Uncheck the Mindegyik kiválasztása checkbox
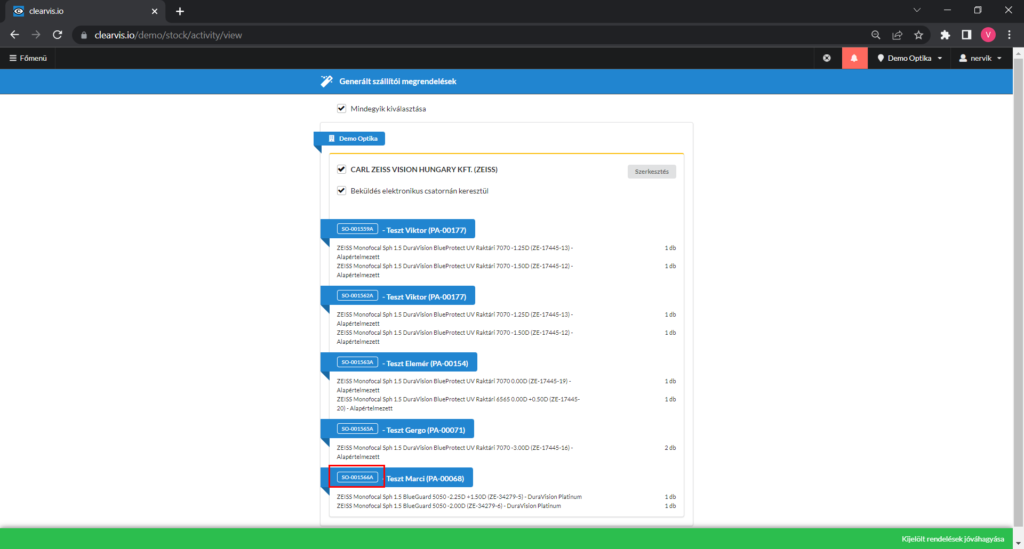The width and height of the screenshot is (1024, 549). (x=342, y=108)
